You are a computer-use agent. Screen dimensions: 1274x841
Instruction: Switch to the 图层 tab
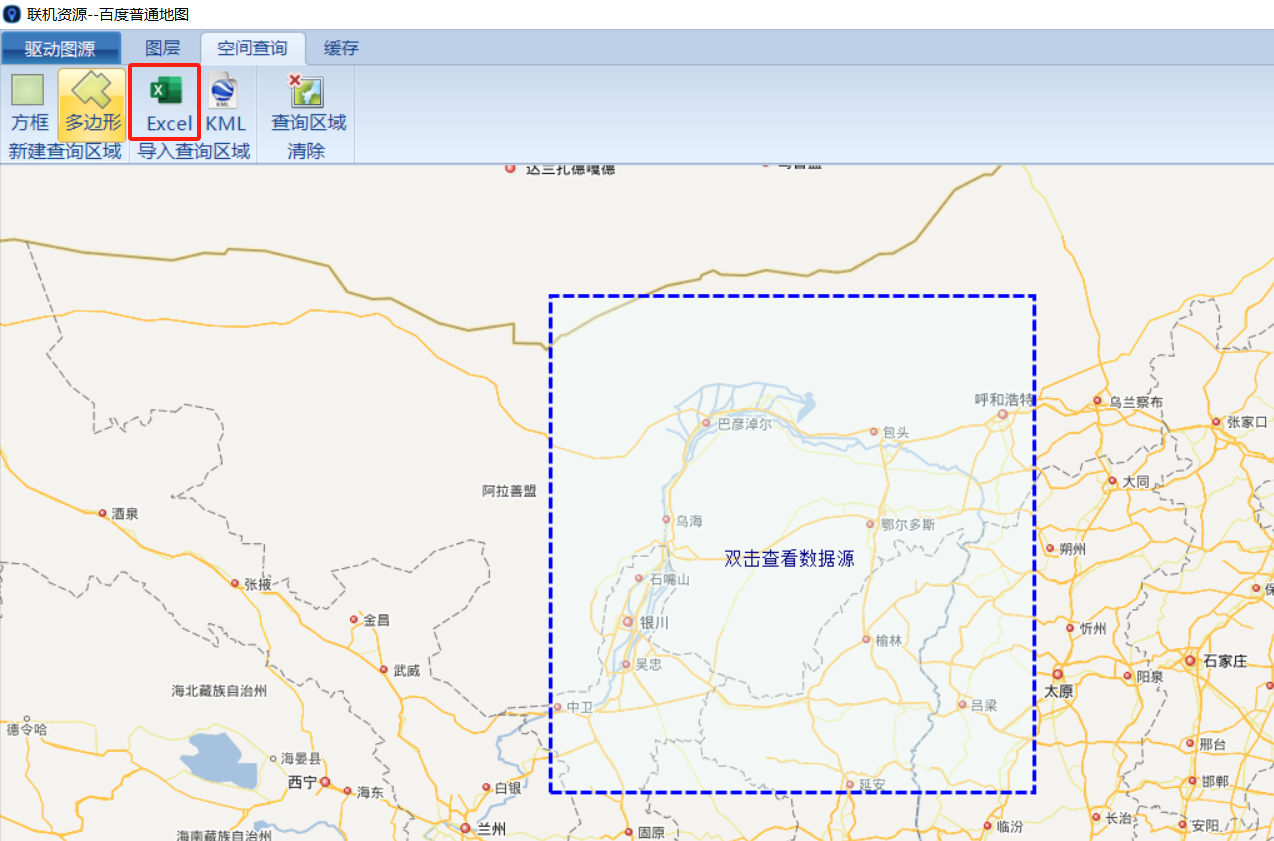(162, 48)
